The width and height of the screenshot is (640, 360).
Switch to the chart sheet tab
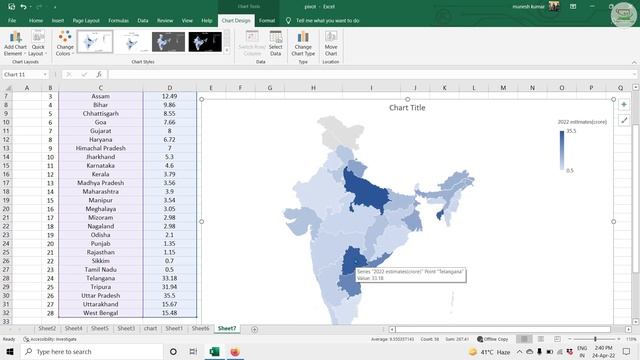[150, 329]
